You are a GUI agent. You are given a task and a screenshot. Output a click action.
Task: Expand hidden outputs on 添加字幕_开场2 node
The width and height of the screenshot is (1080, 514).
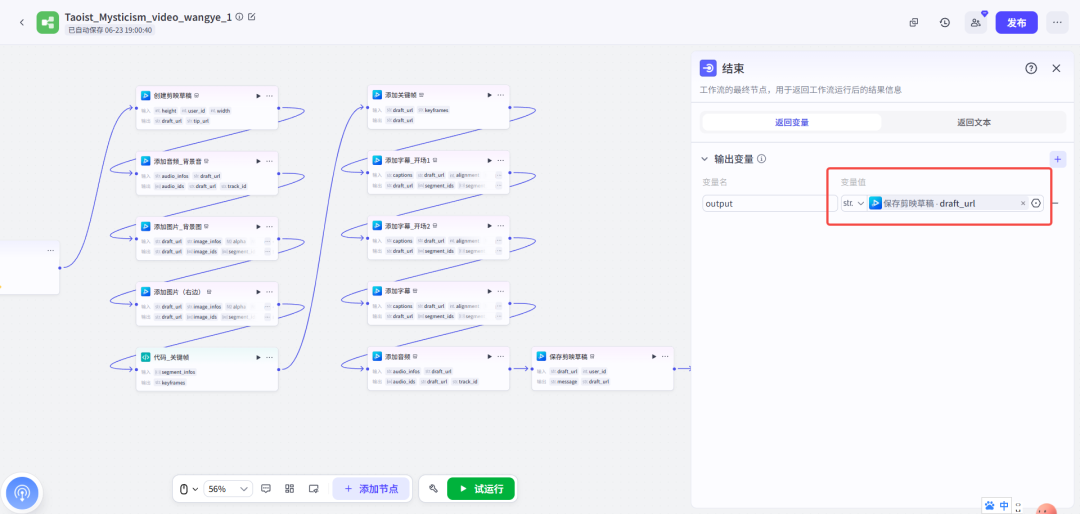click(x=499, y=251)
